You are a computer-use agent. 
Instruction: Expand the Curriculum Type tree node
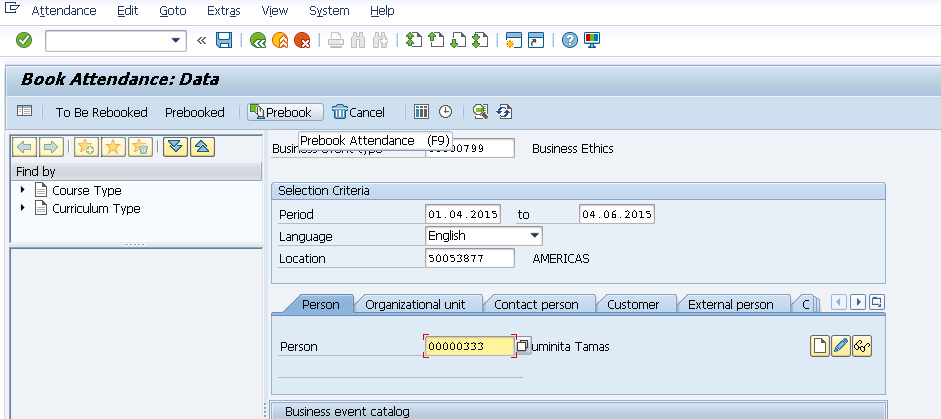[x=23, y=208]
